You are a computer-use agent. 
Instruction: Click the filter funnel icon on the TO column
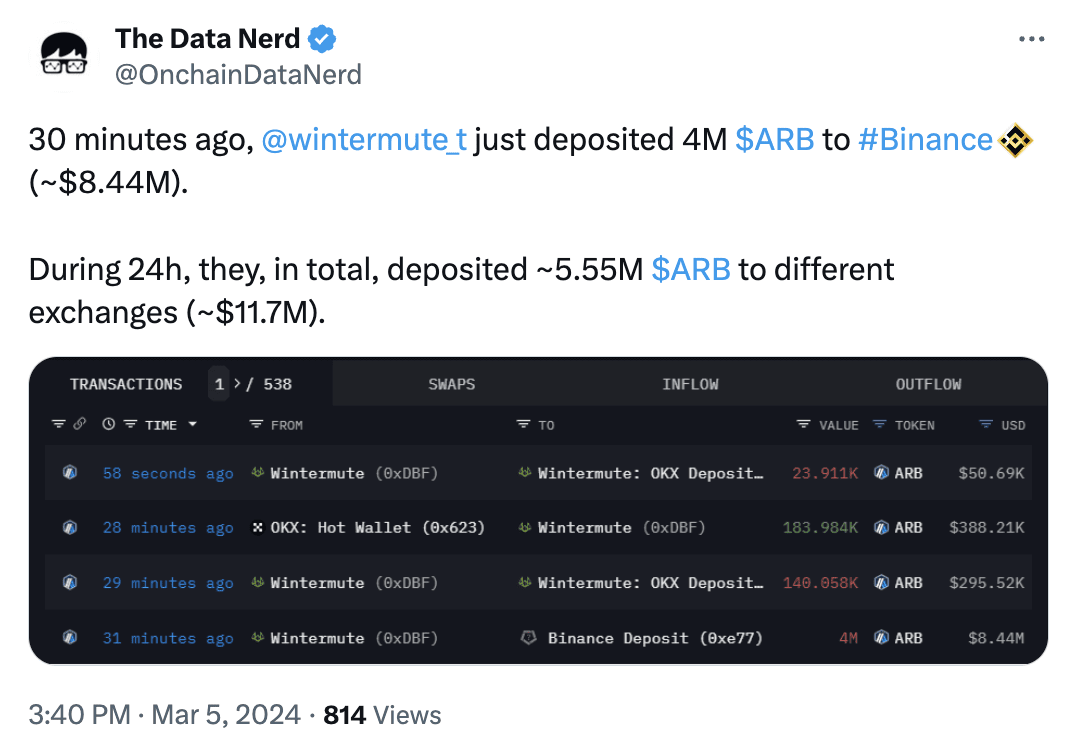pyautogui.click(x=522, y=424)
